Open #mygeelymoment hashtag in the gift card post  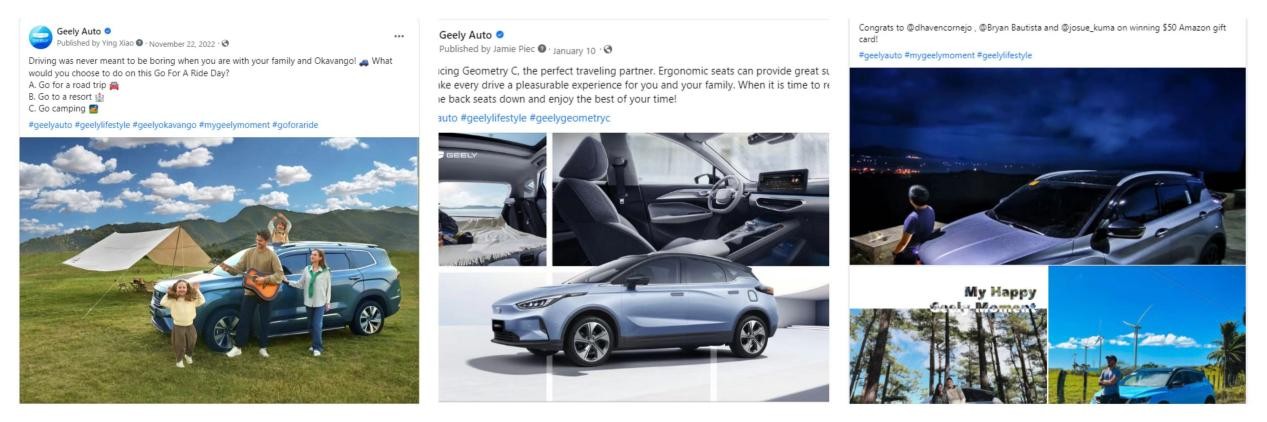pyautogui.click(x=939, y=55)
